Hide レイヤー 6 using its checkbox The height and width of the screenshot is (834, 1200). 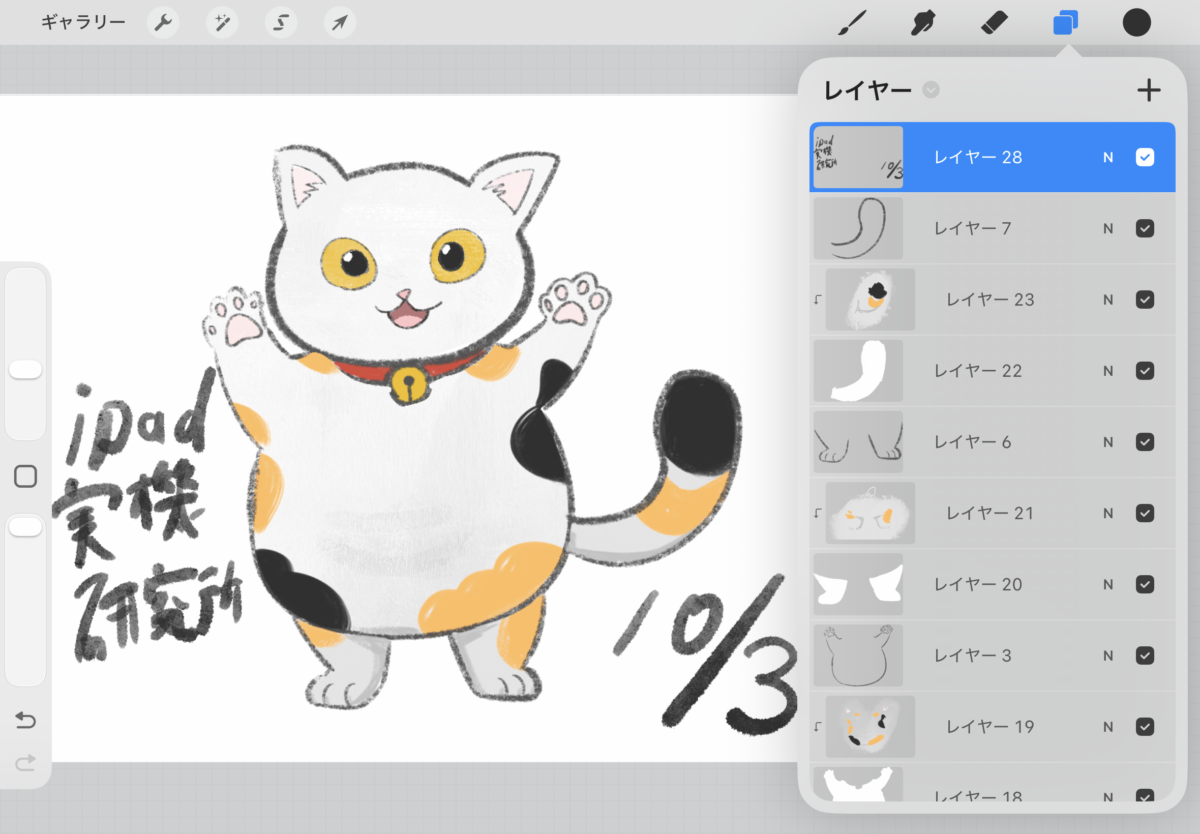(1145, 441)
